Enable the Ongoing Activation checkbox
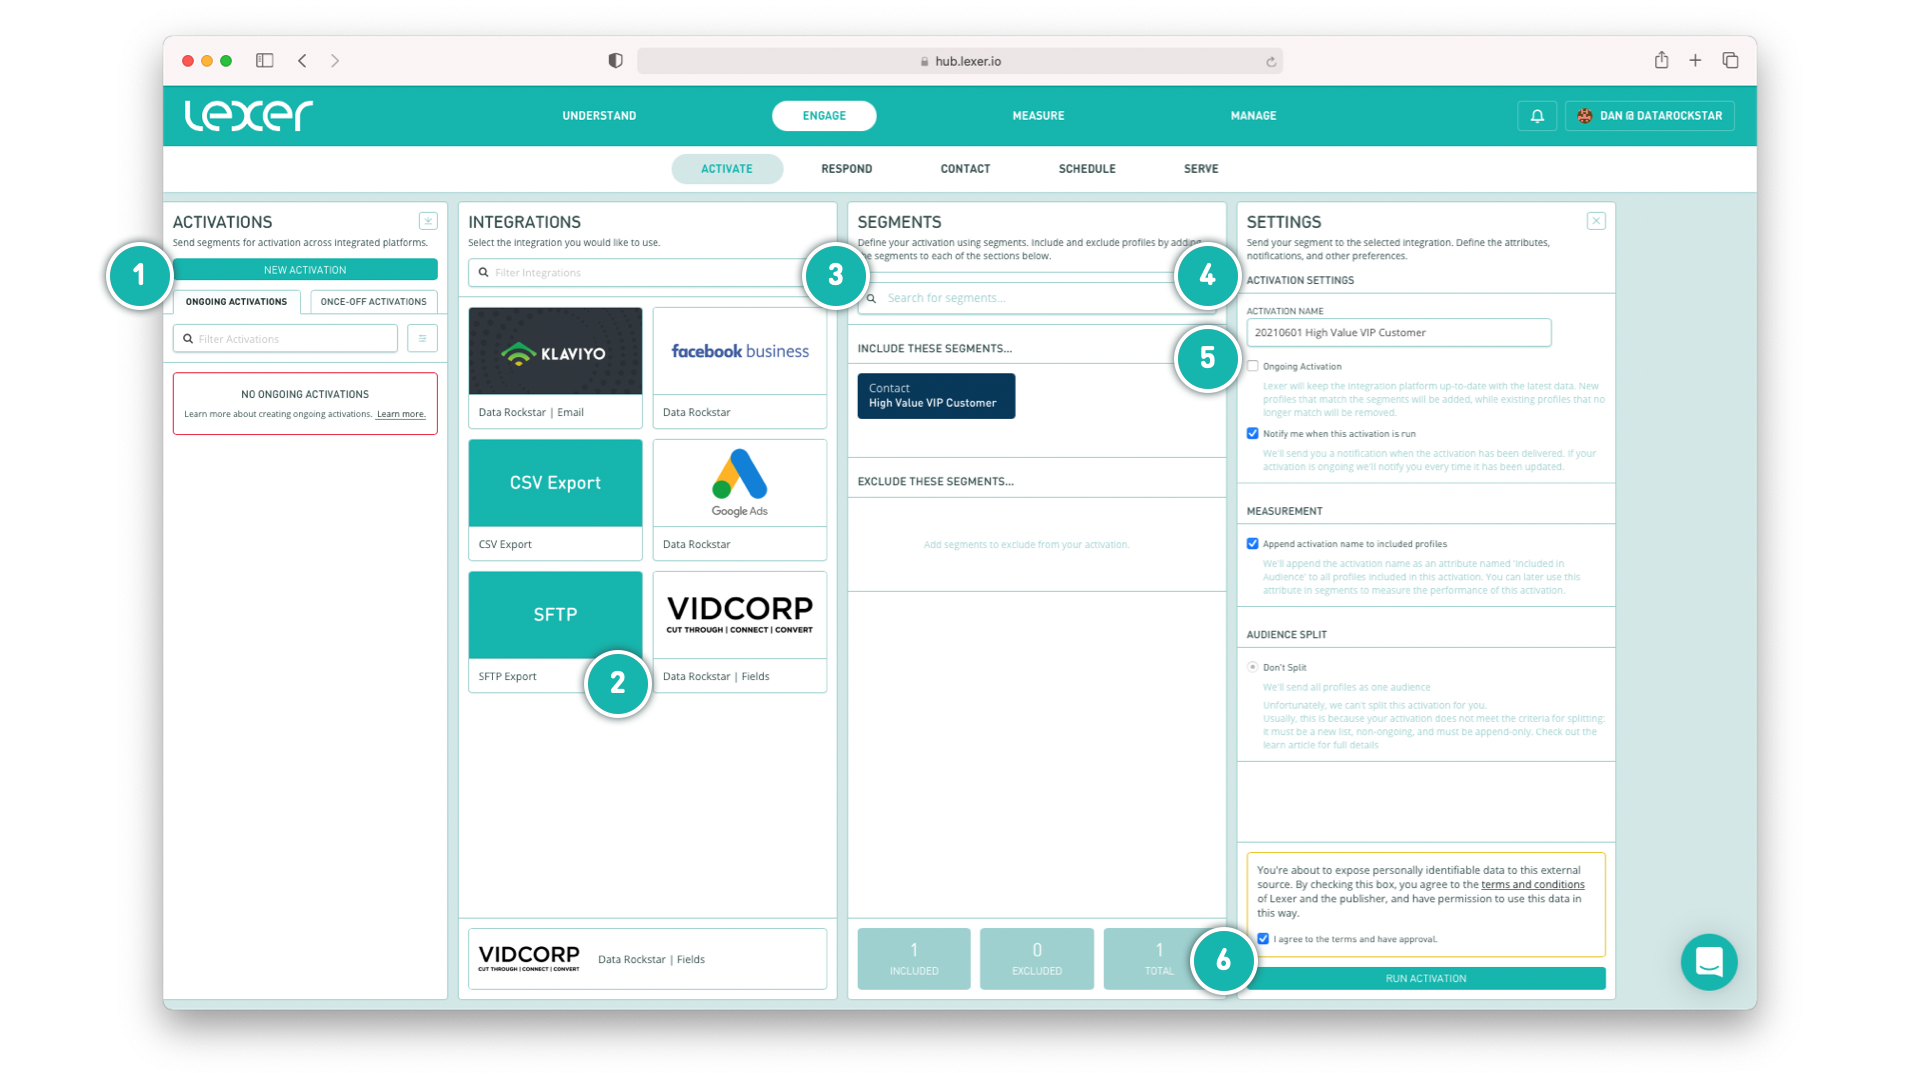The width and height of the screenshot is (1920, 1080). coord(1253,366)
